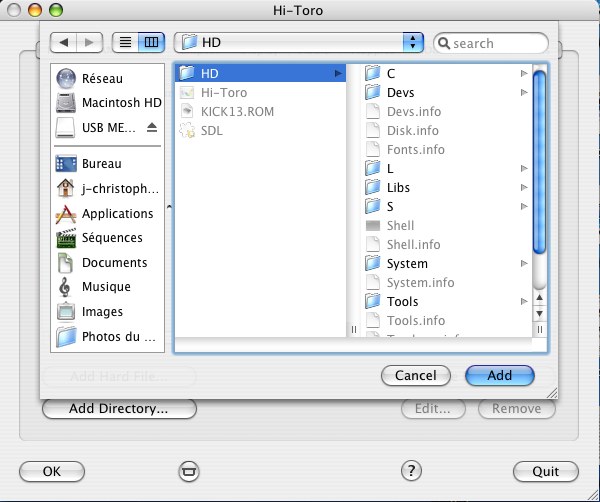Expand the HD folder arrow
Screen dimensions: 600x502
tap(338, 73)
